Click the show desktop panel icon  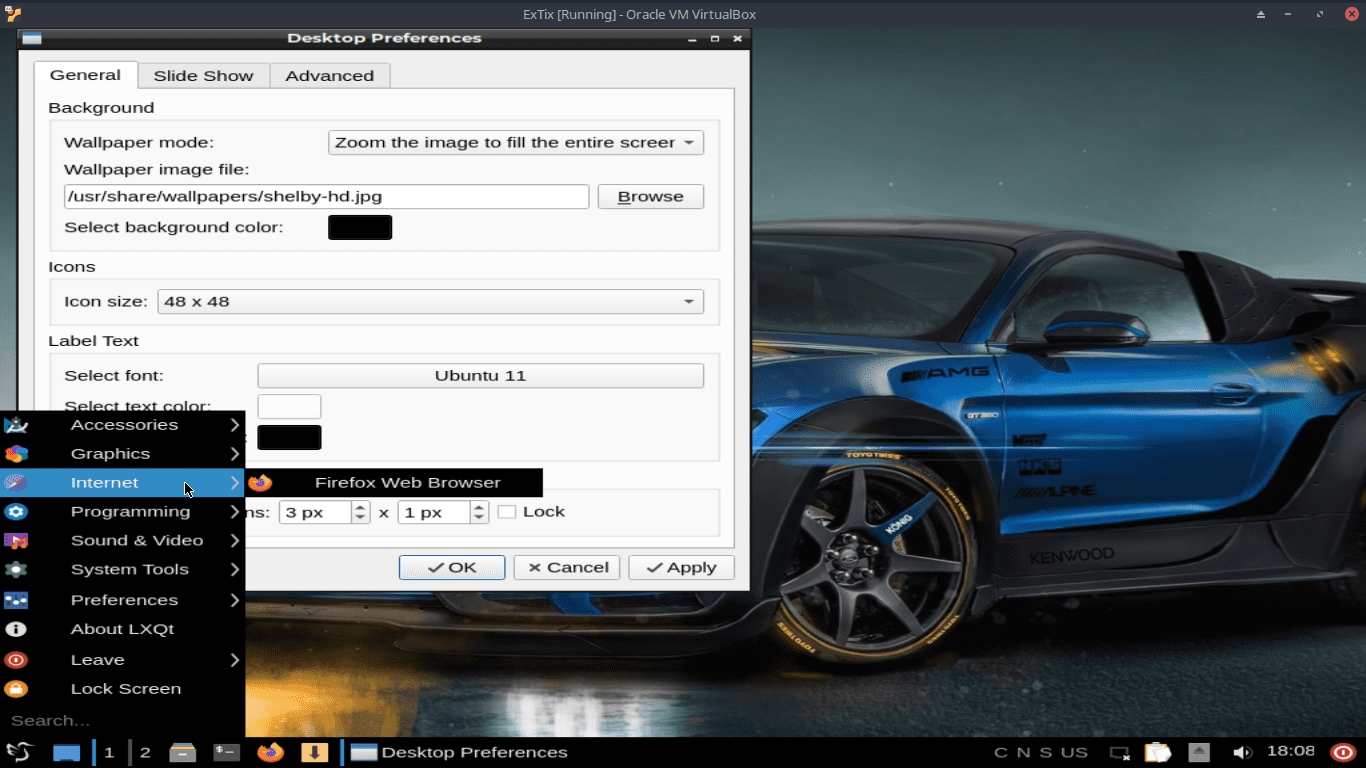pos(66,752)
